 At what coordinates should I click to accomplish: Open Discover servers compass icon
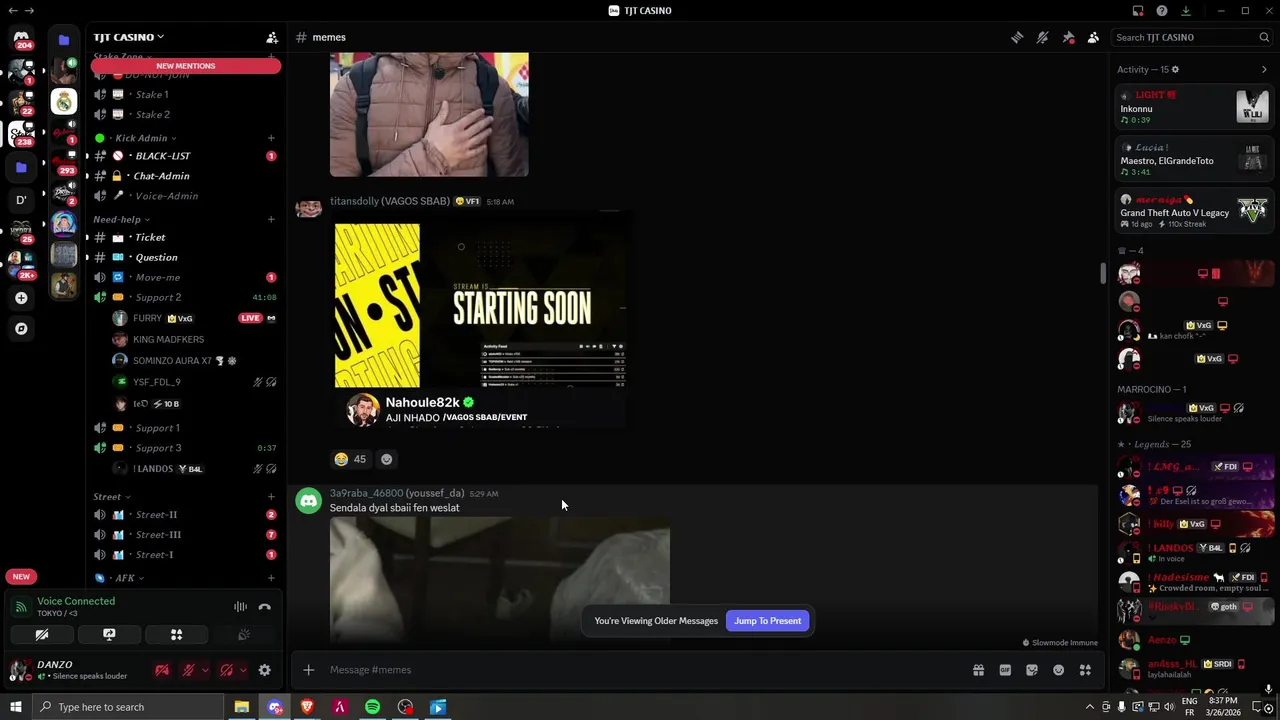[21, 328]
